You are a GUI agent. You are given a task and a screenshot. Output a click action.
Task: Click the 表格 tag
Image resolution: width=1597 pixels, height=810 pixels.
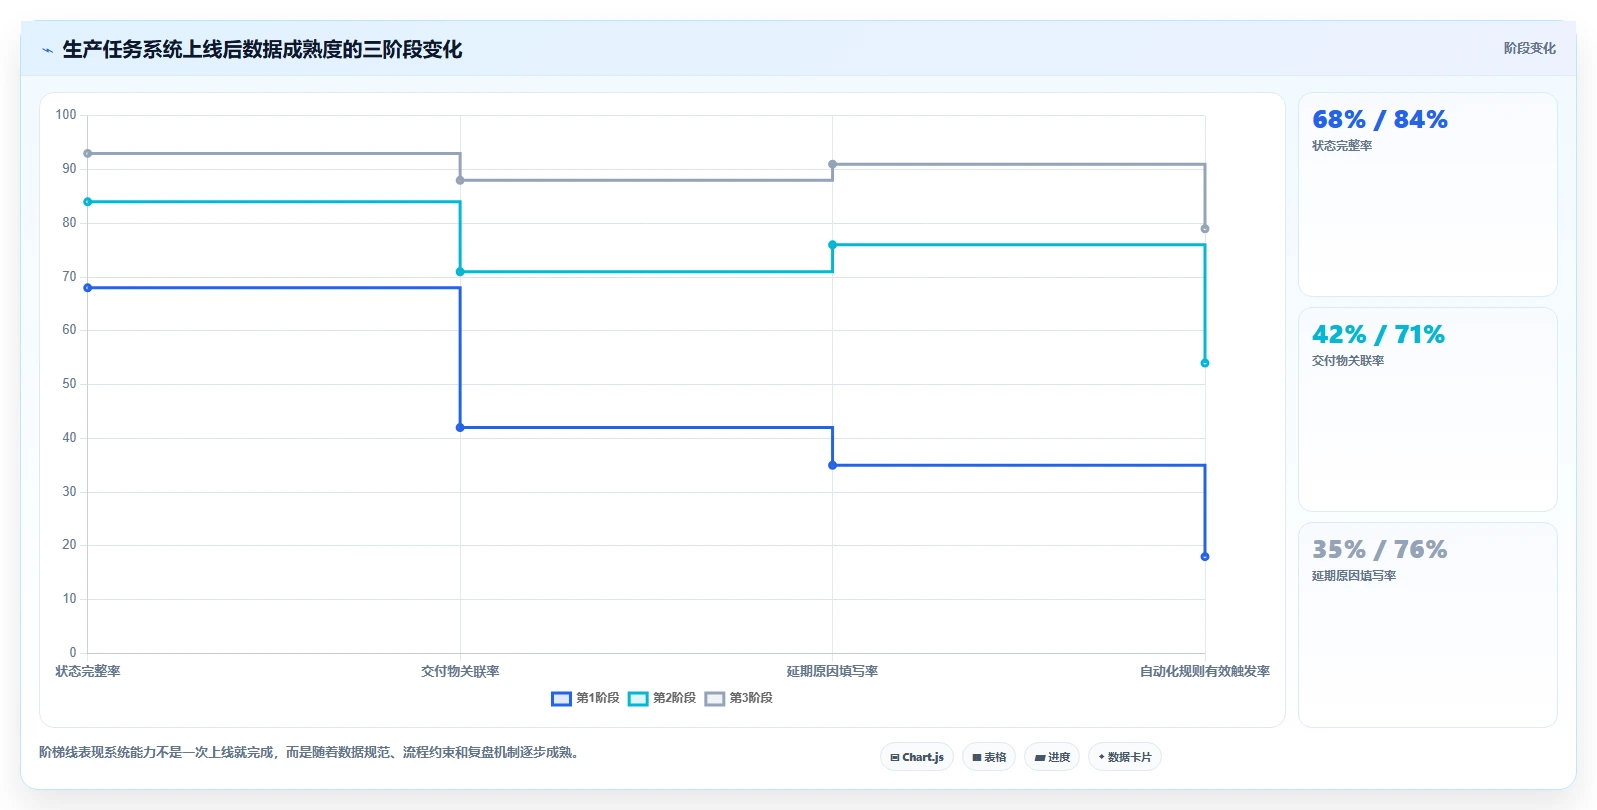coord(989,757)
